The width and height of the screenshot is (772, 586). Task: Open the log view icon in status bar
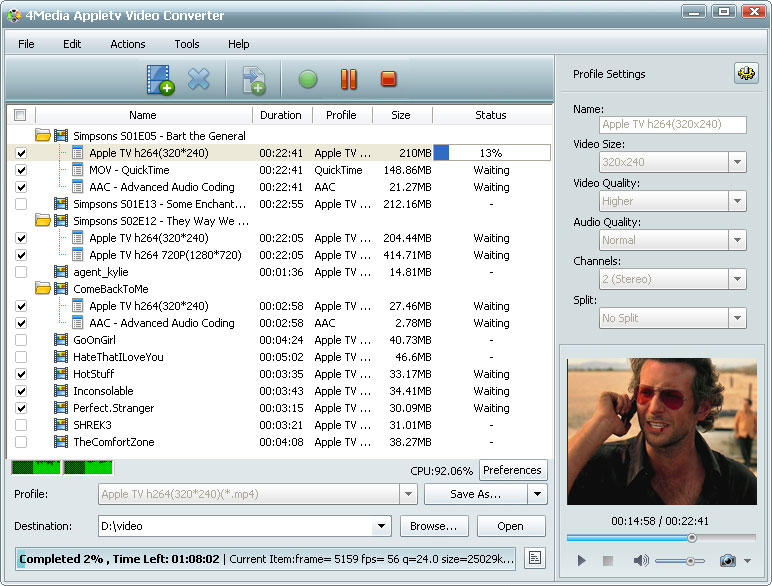(x=535, y=558)
